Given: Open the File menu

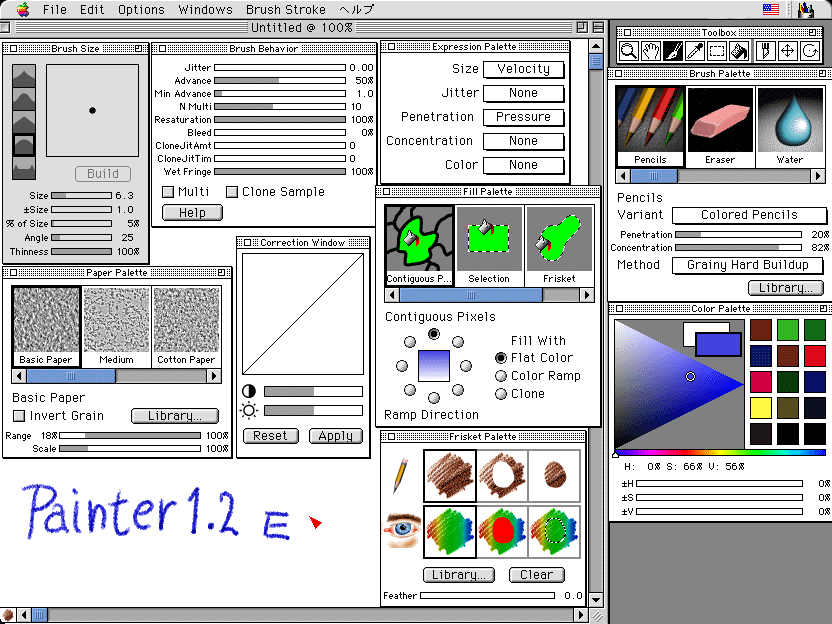Looking at the screenshot, I should point(55,10).
